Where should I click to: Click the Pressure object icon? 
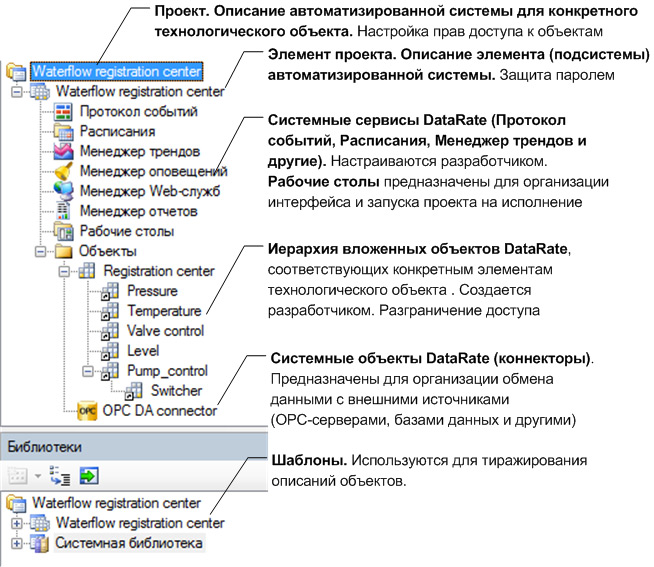click(x=110, y=291)
